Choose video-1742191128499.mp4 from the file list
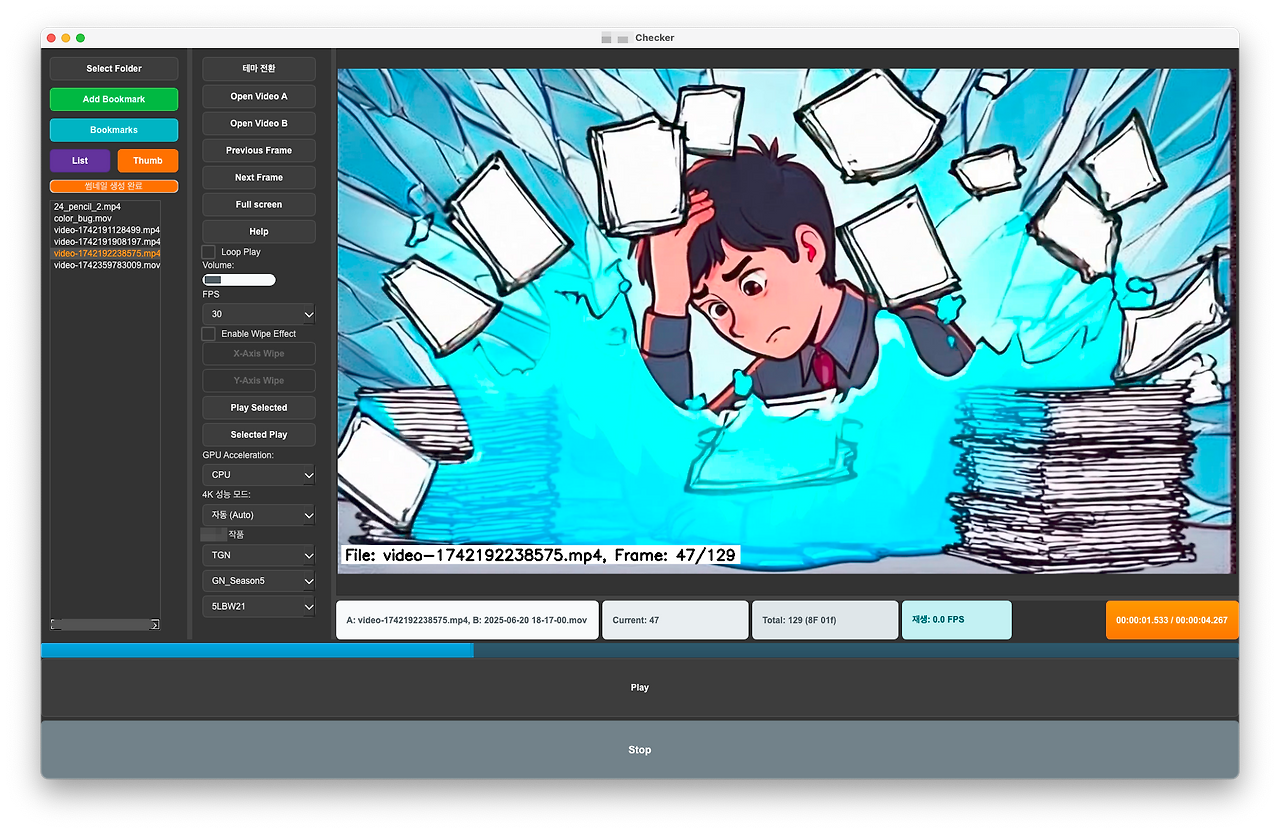1280x833 pixels. coord(106,230)
